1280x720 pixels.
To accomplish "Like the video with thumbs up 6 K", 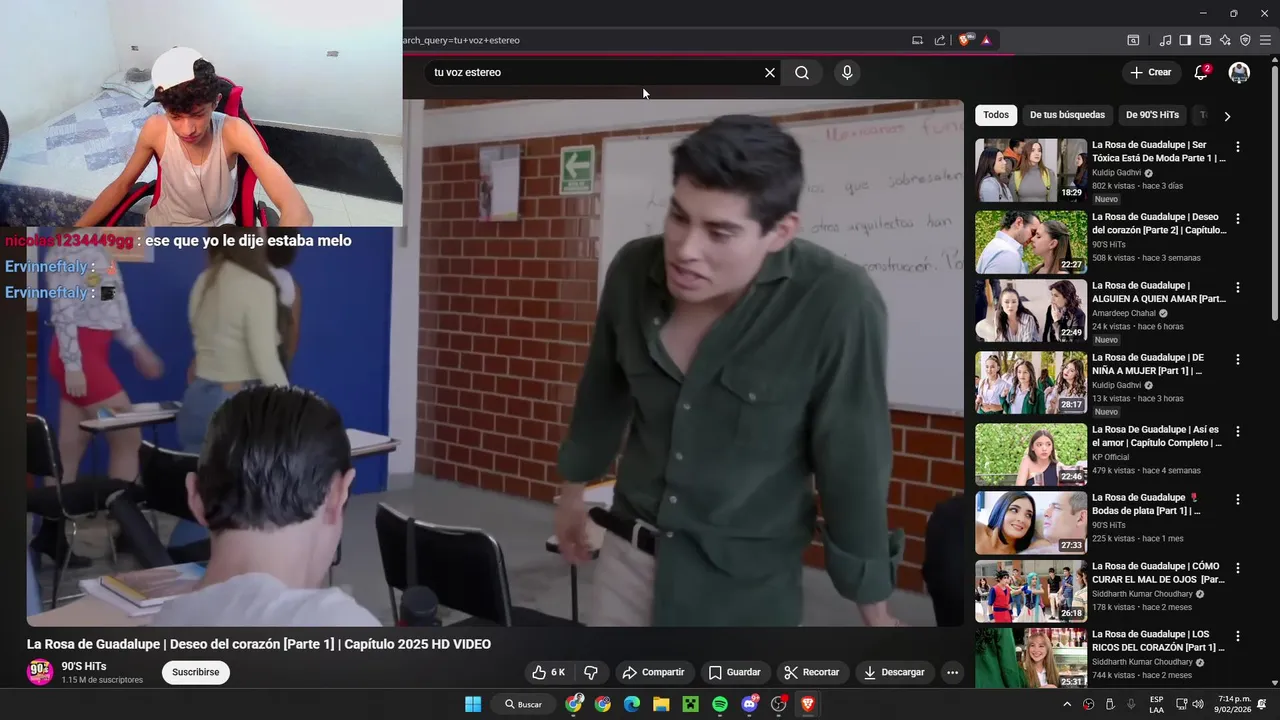I will point(549,673).
